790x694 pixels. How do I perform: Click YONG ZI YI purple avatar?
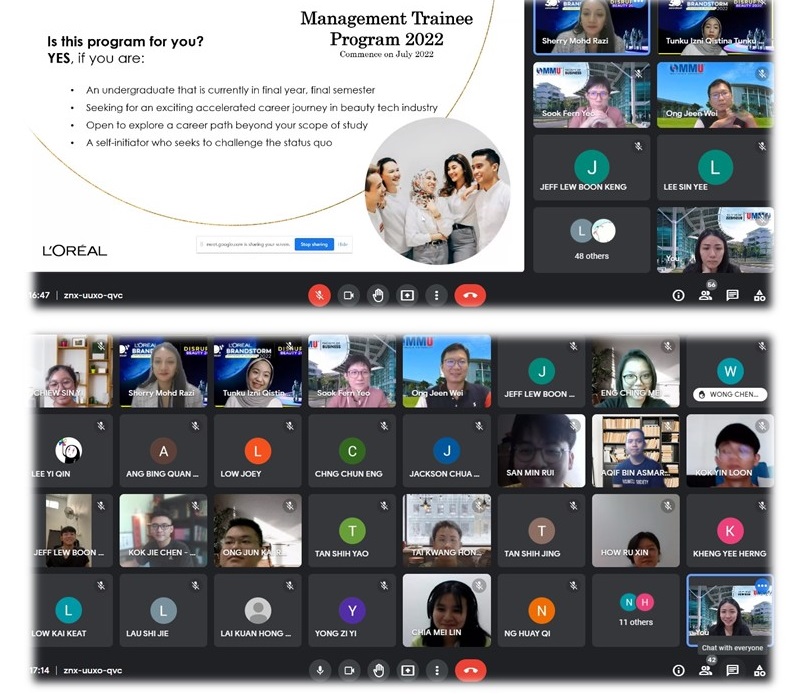click(x=352, y=610)
